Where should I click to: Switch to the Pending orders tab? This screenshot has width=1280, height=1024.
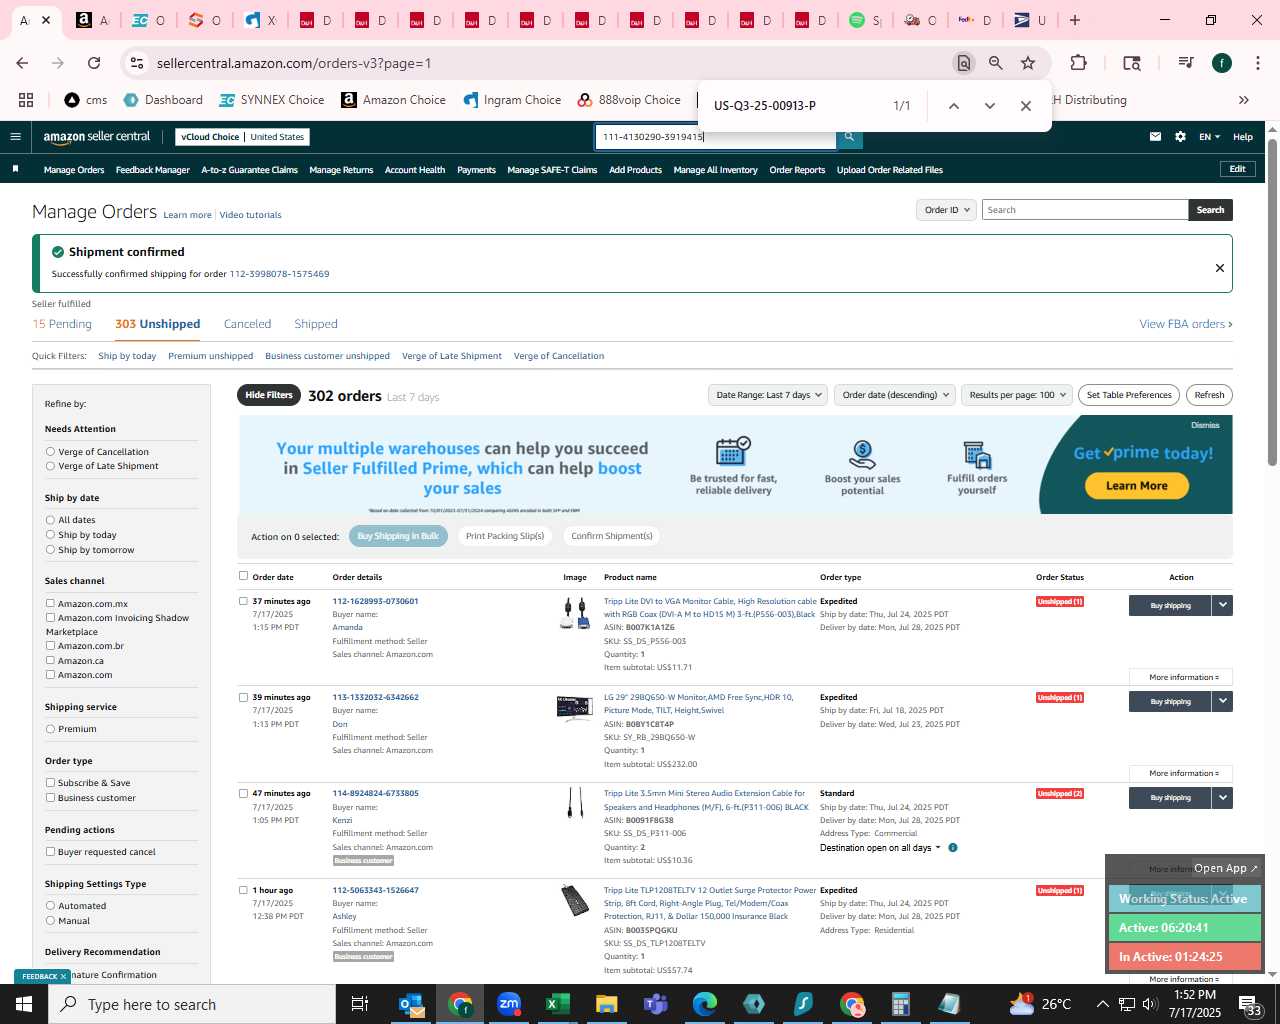62,324
